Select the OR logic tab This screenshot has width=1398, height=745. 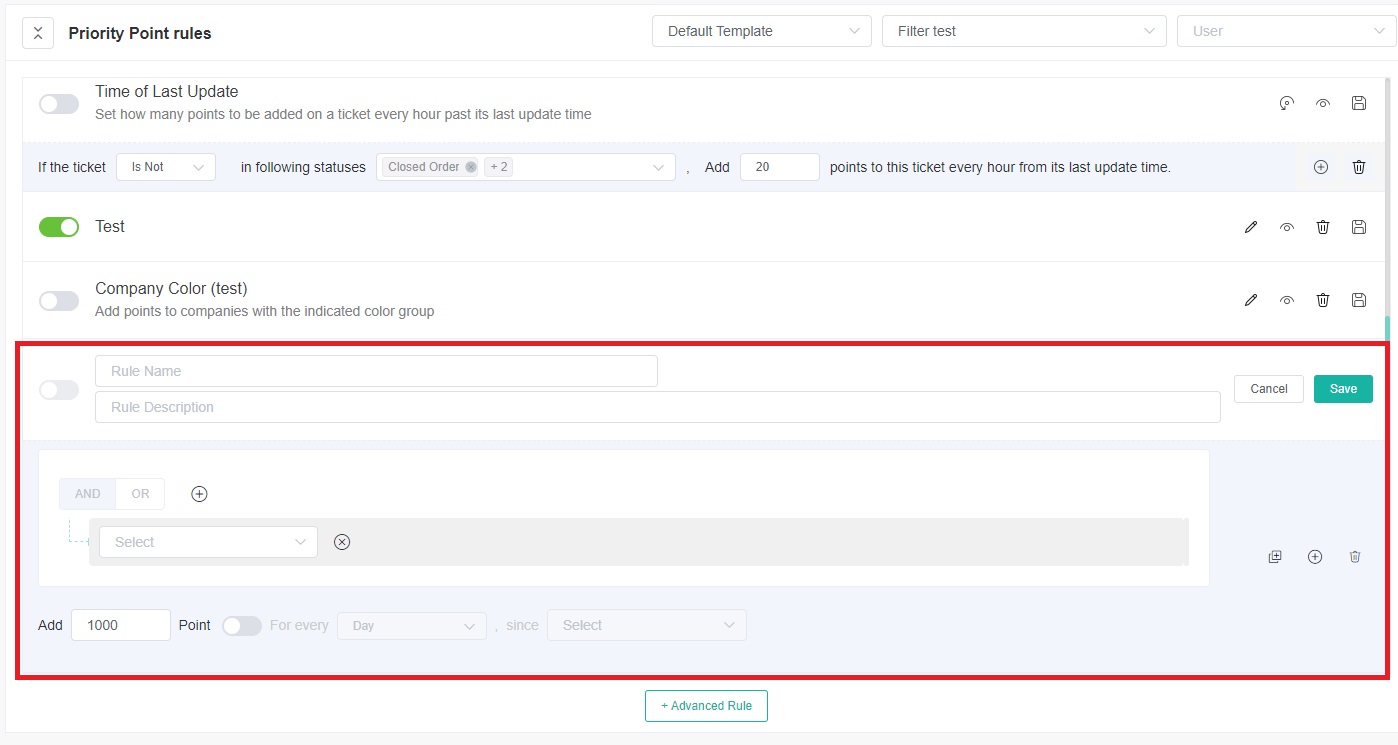[x=140, y=494]
